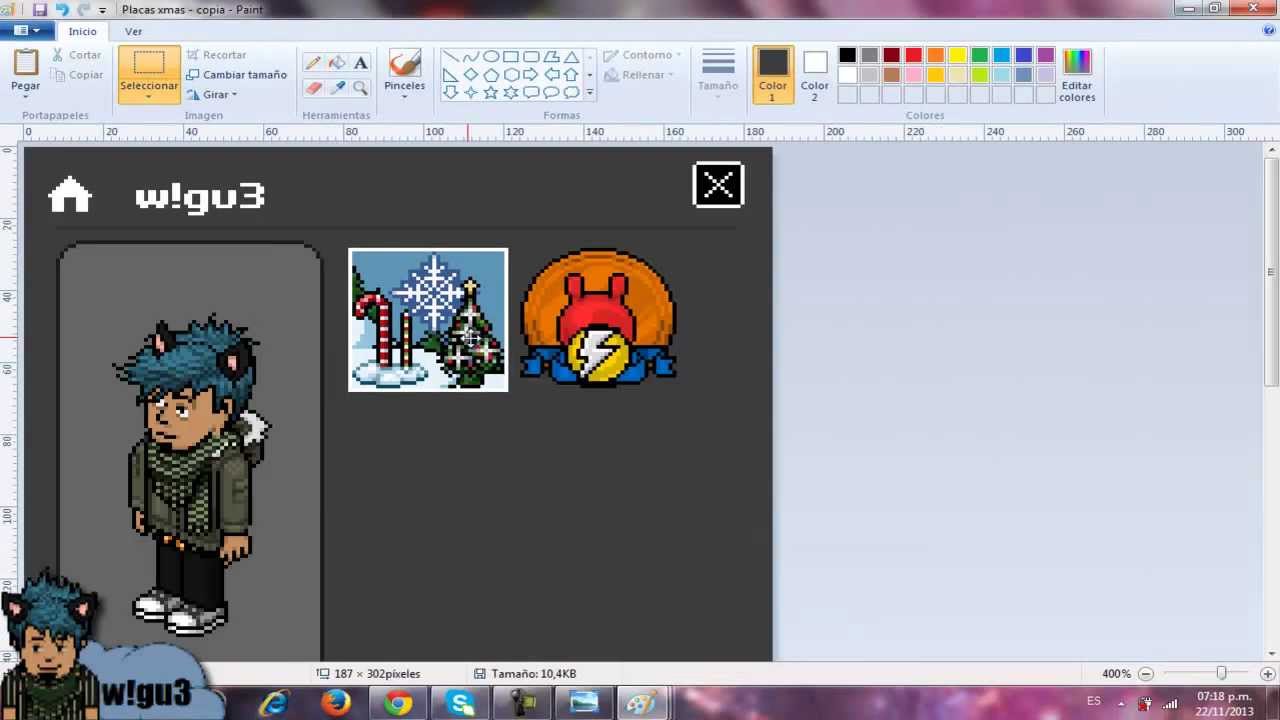Expand the Pegar dropdown arrow
The width and height of the screenshot is (1280, 720).
pos(26,96)
